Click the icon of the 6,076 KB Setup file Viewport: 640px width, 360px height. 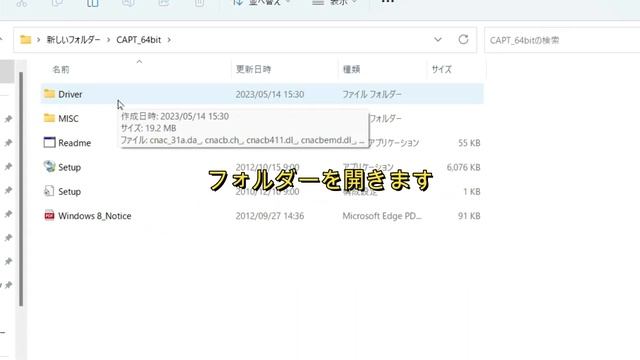[49, 167]
